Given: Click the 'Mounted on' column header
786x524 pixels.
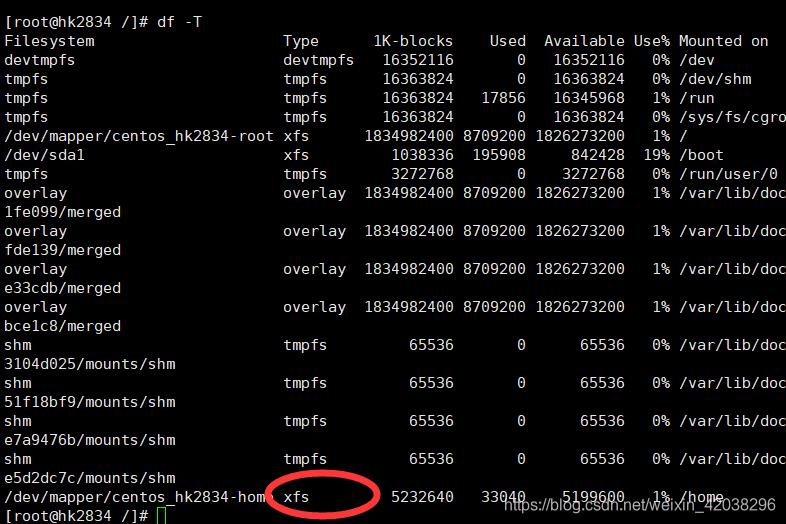Looking at the screenshot, I should click(x=723, y=41).
